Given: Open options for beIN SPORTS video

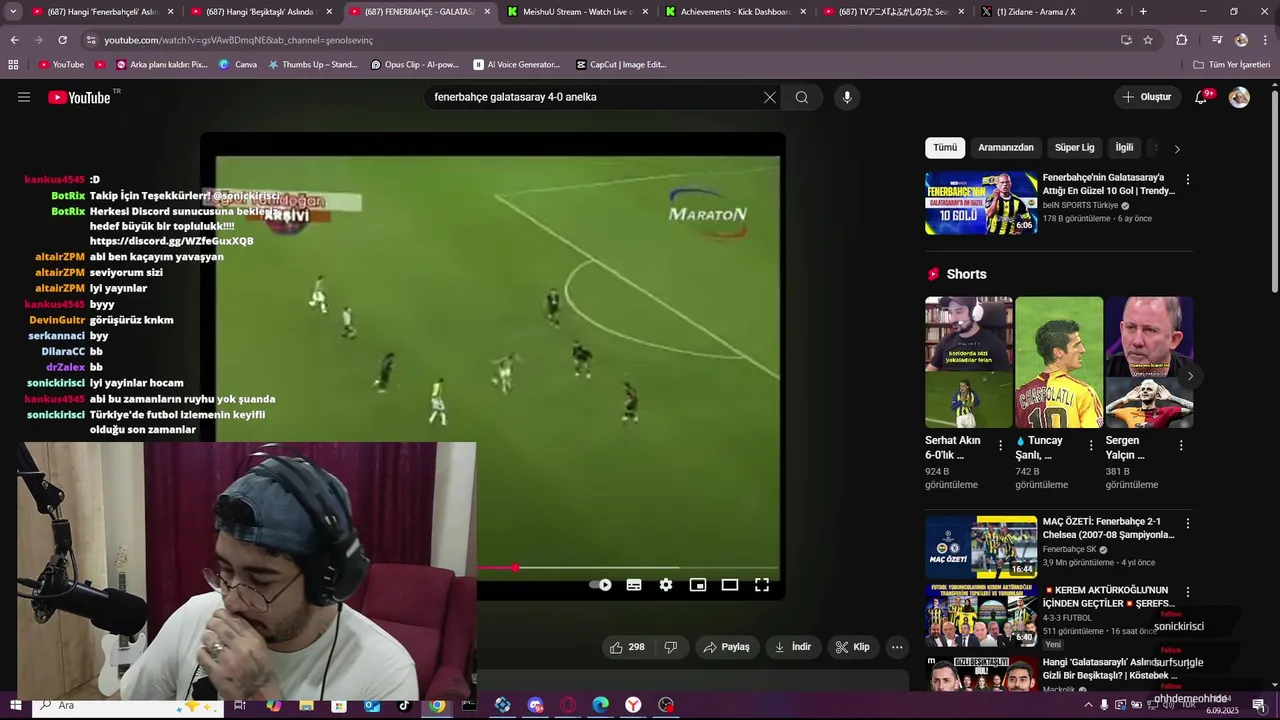Looking at the screenshot, I should (1188, 180).
